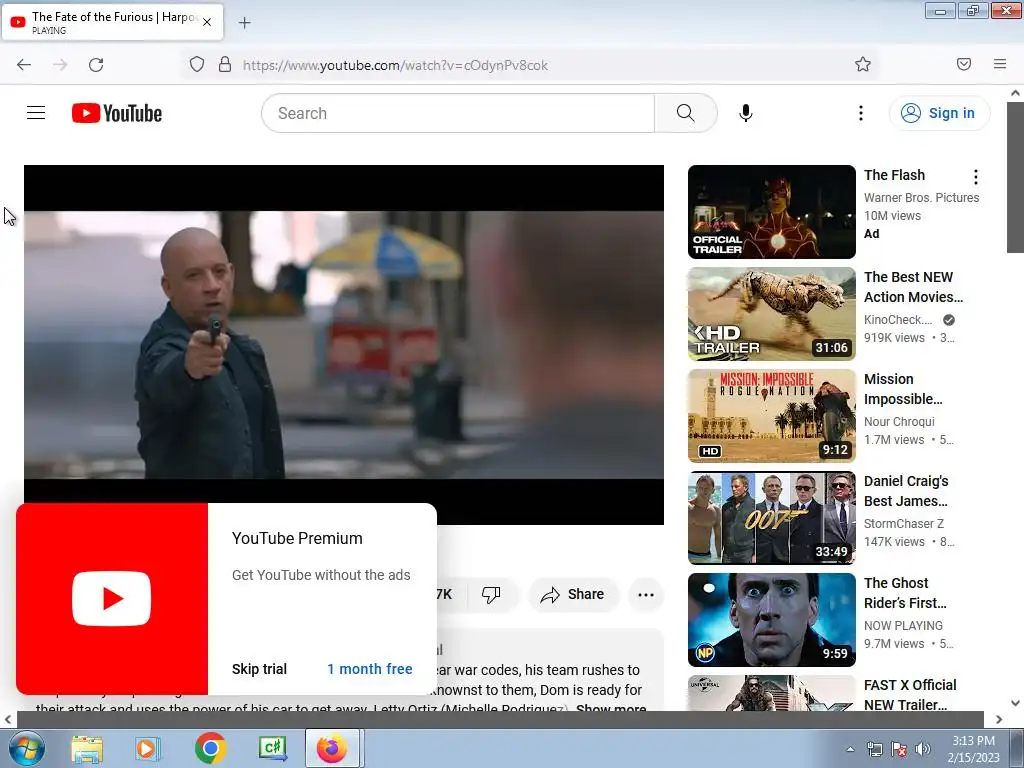This screenshot has height=768, width=1024.
Task: Open Mission Impossible video title
Action: (903, 389)
